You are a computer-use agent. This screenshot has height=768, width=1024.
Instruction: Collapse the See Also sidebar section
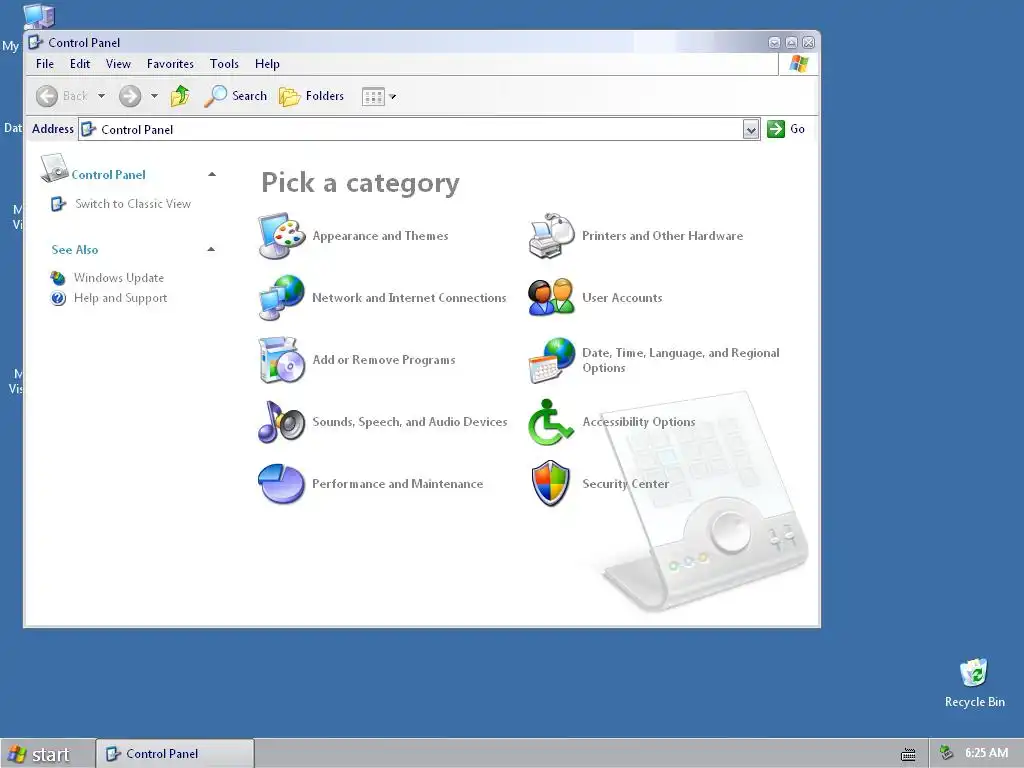point(211,249)
